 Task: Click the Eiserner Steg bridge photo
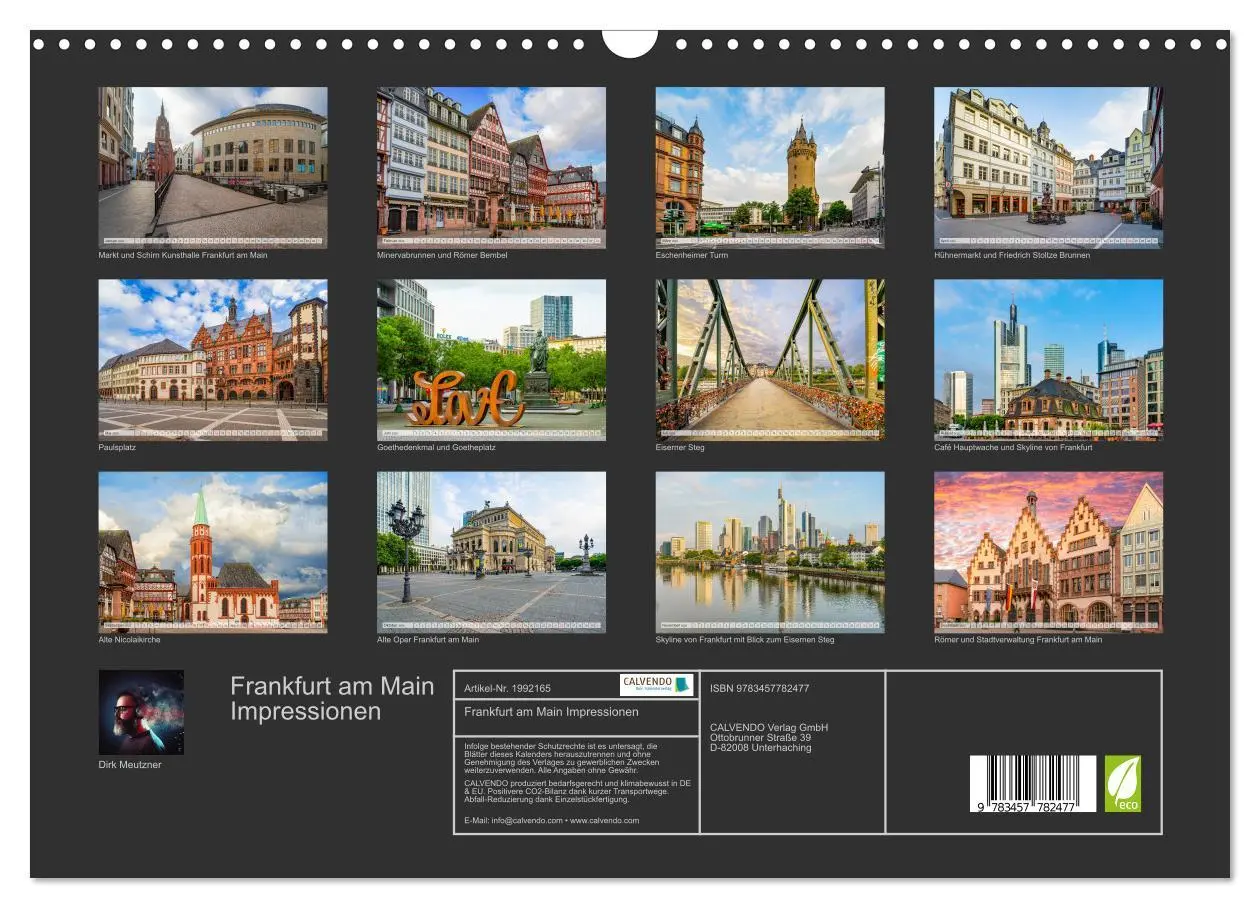(770, 355)
